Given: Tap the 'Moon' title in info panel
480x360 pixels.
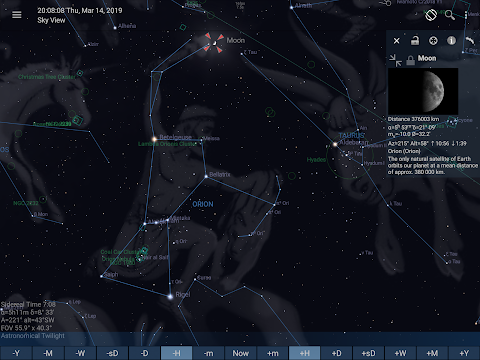Looking at the screenshot, I should point(427,58).
